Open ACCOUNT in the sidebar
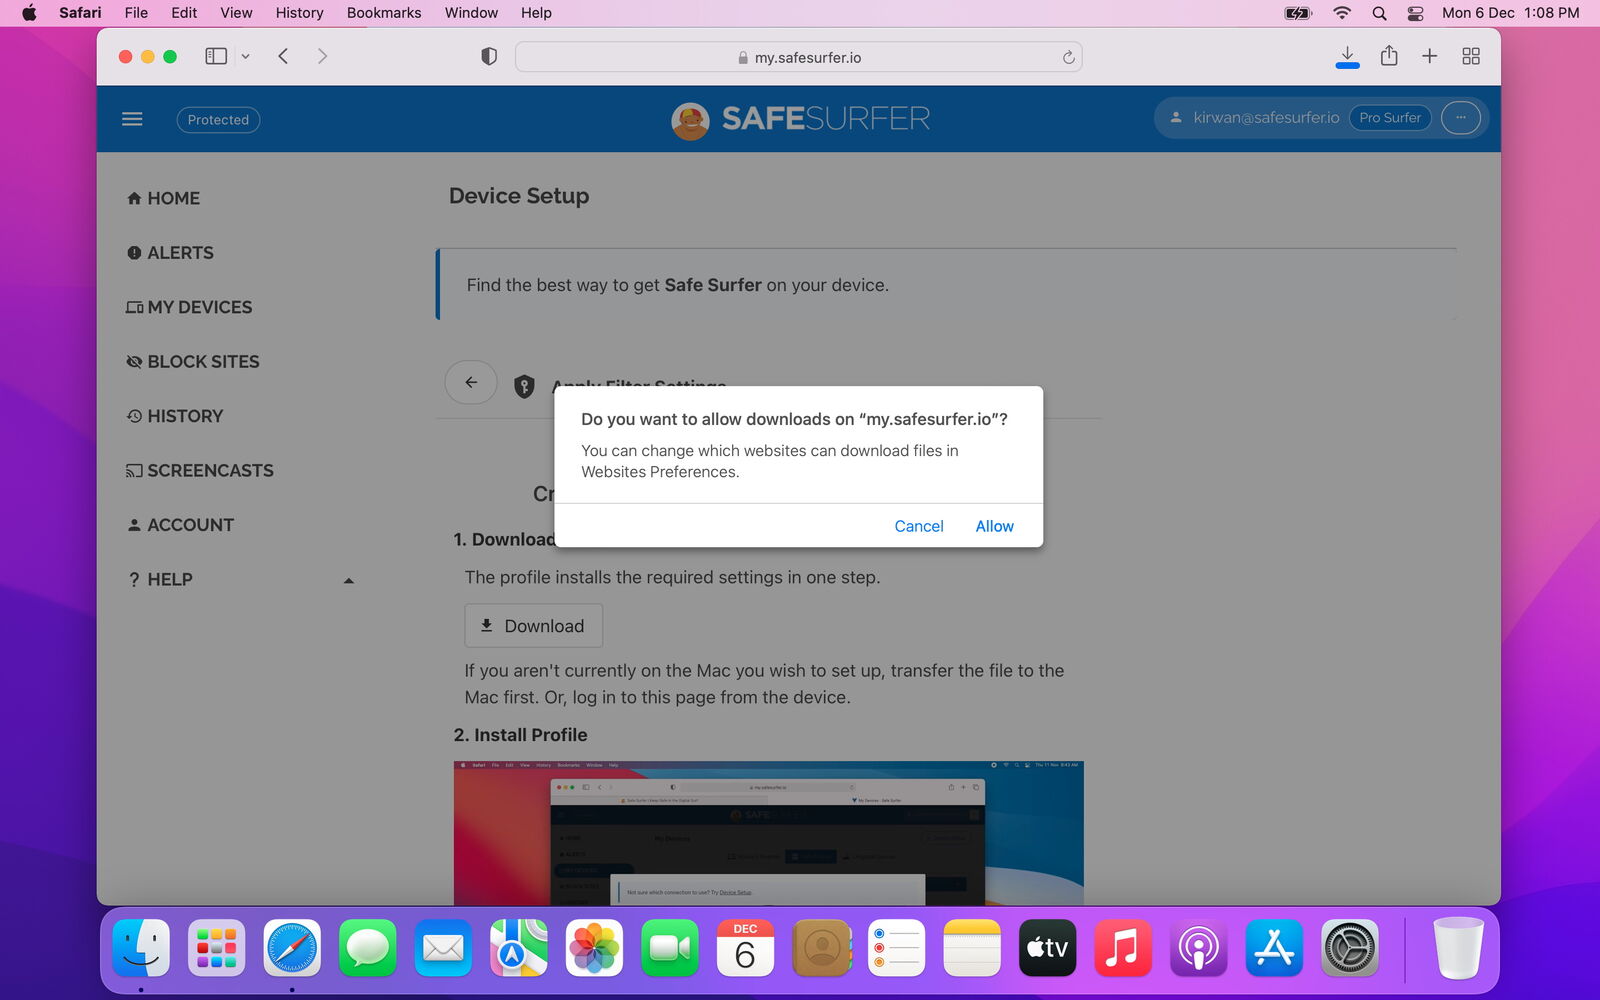The image size is (1600, 1000). point(180,525)
